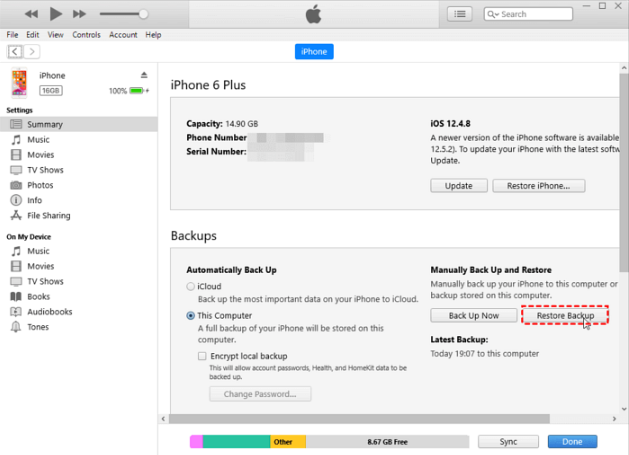Image resolution: width=629 pixels, height=455 pixels.
Task: Click the Fast Forward playback icon
Action: click(79, 14)
